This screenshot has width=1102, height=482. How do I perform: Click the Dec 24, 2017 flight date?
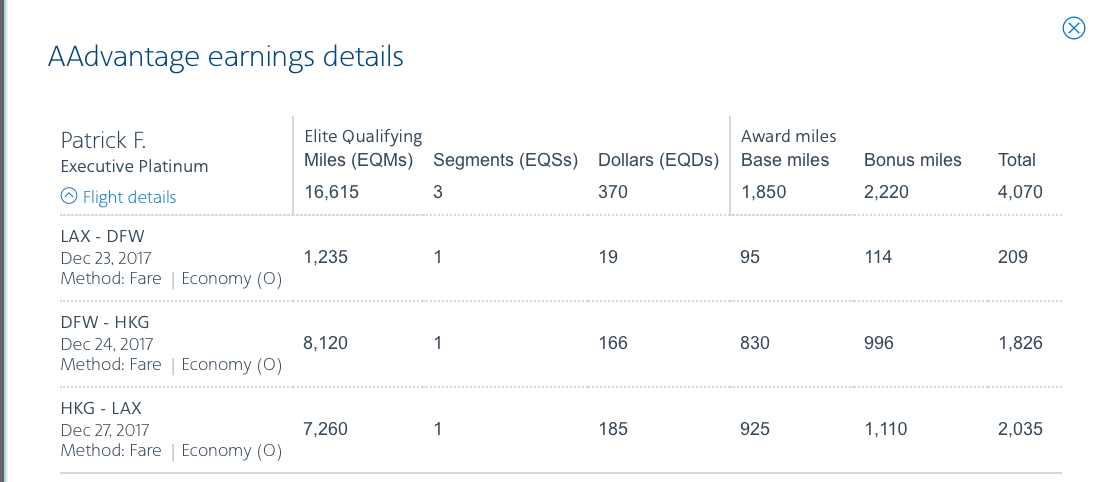tap(107, 344)
